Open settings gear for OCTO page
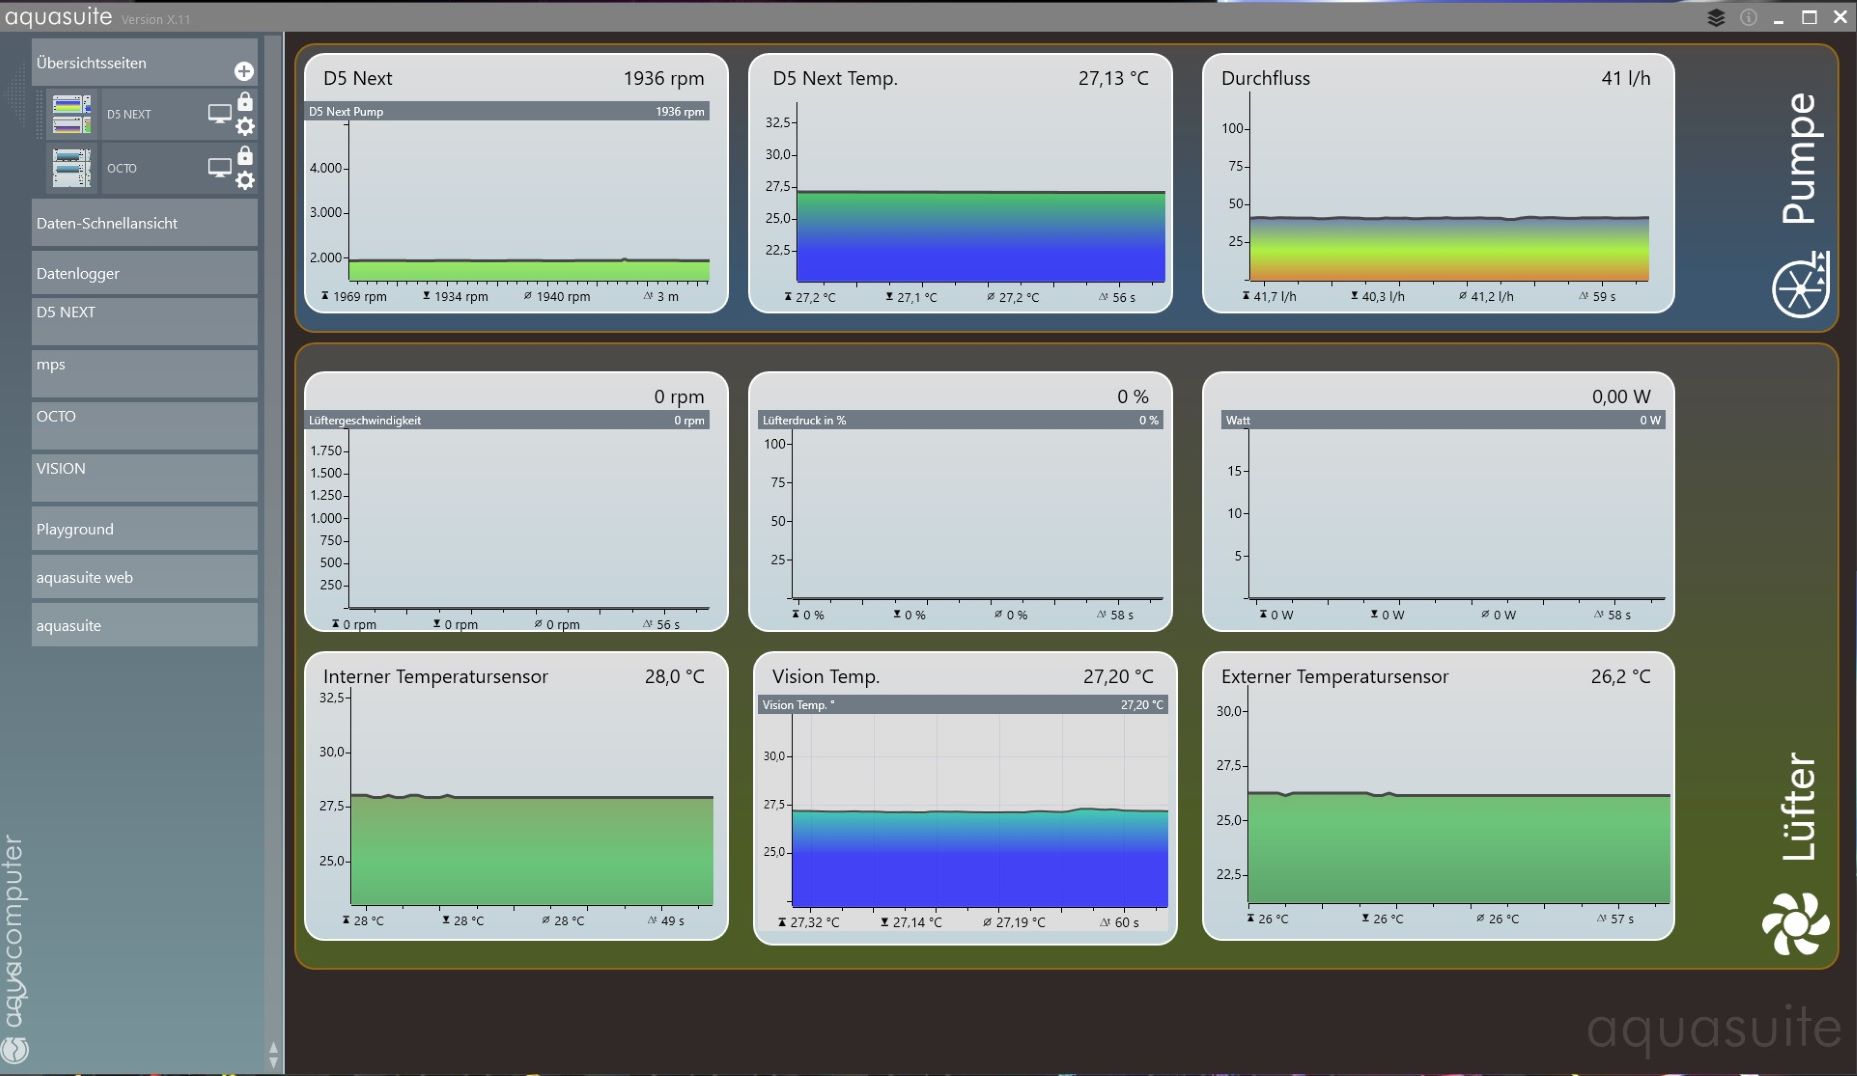 [245, 181]
